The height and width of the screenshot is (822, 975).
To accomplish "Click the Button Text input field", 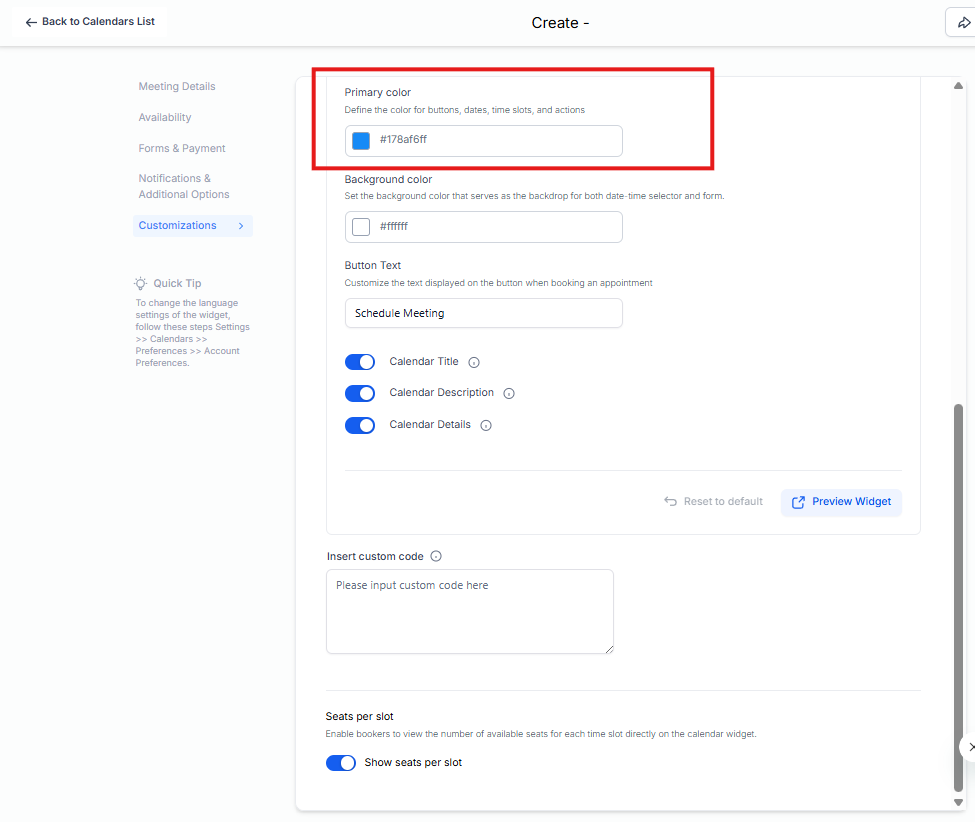I will coord(483,313).
